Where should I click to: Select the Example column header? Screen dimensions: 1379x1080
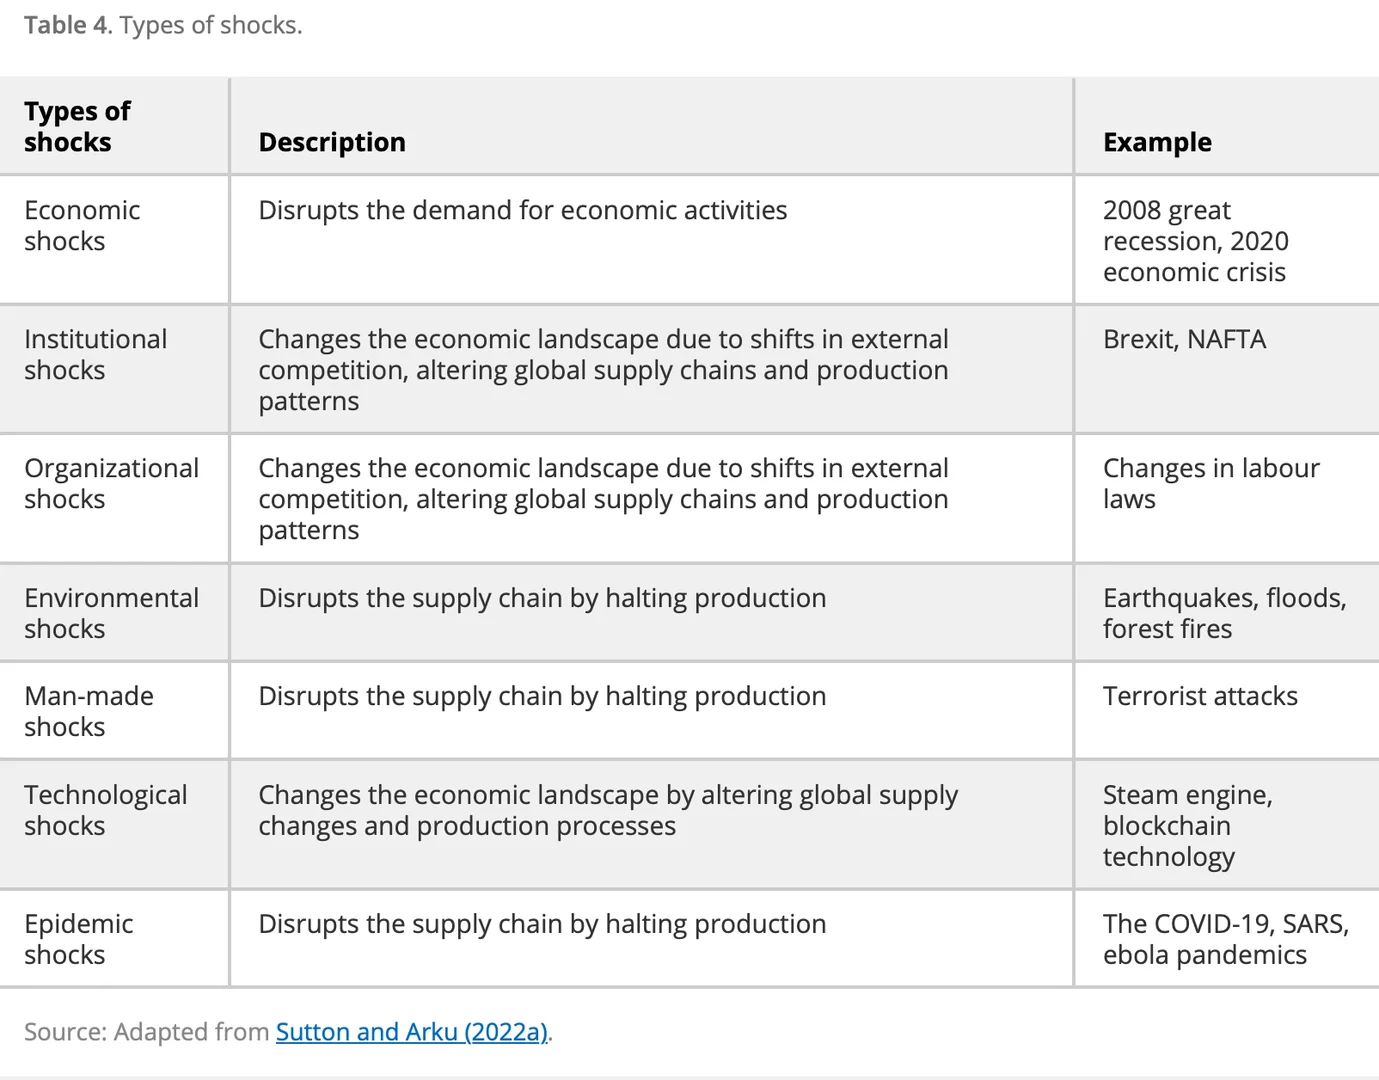click(1157, 142)
